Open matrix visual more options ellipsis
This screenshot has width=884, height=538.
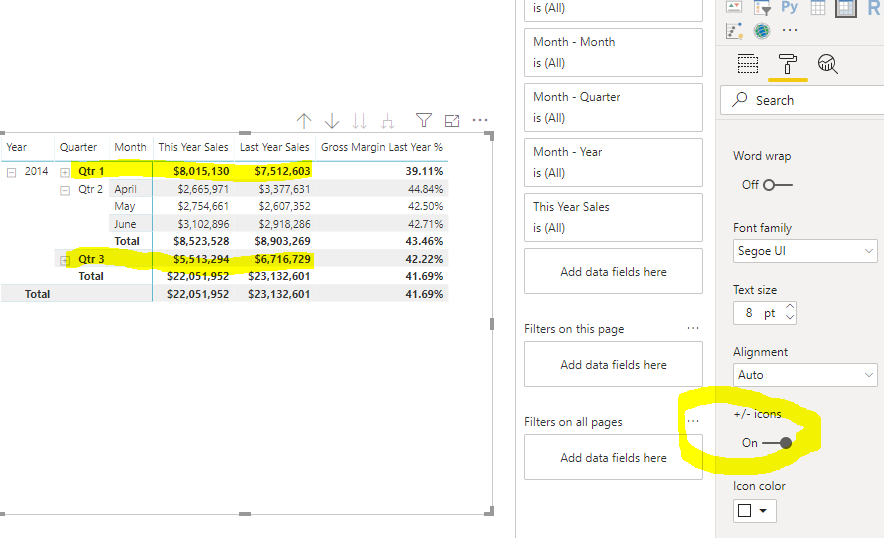(480, 120)
